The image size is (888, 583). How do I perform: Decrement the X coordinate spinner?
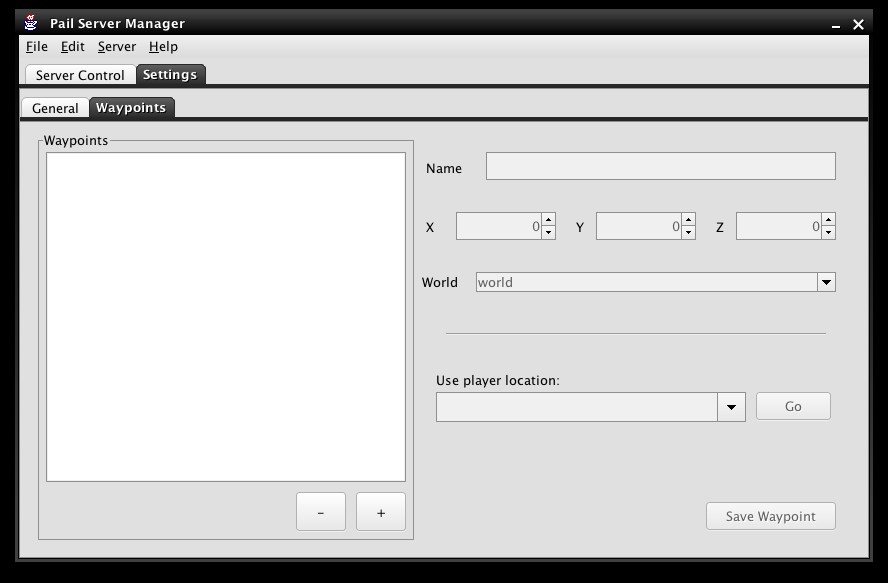coord(548,232)
